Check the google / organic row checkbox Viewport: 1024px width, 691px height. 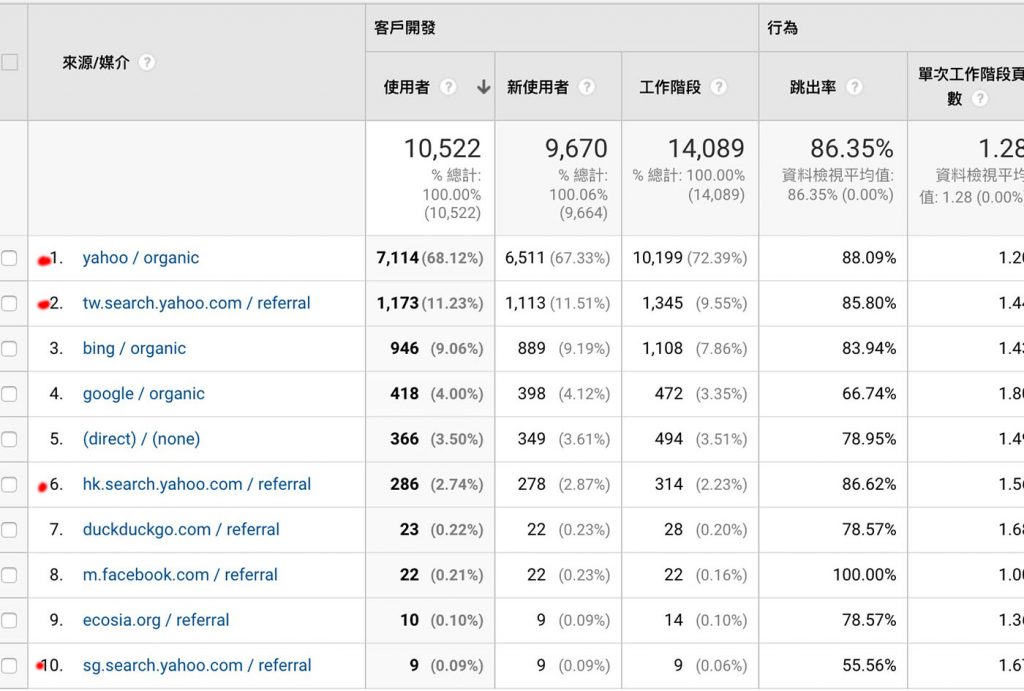(9, 393)
